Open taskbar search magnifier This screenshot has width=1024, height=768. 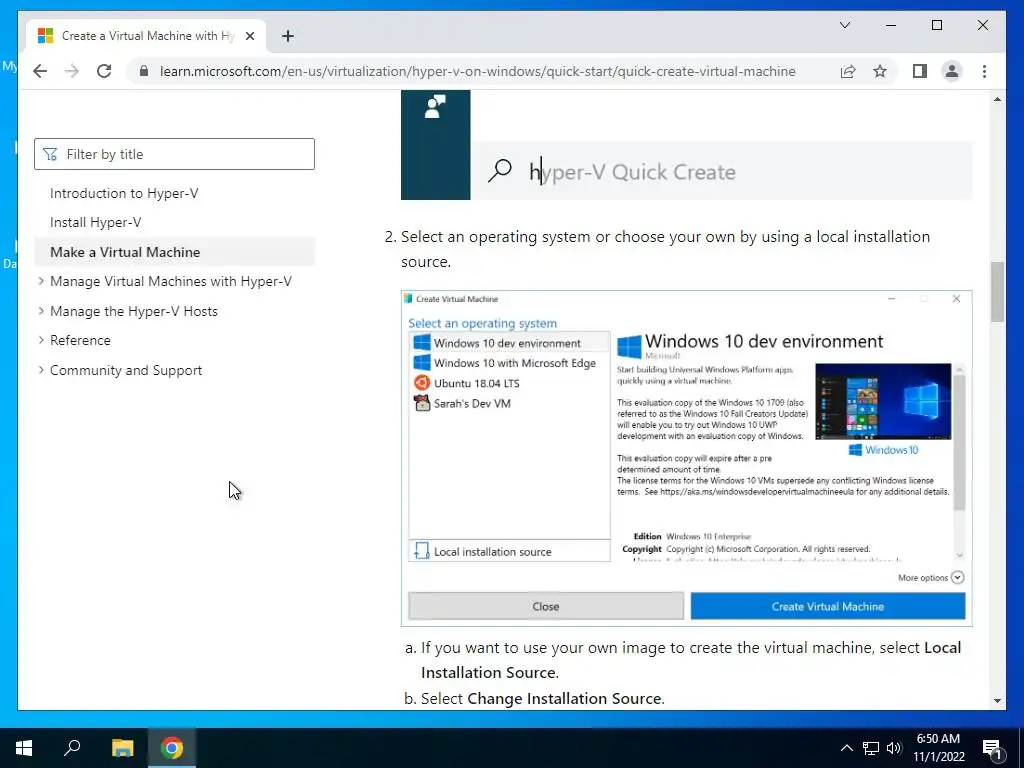pyautogui.click(x=72, y=748)
